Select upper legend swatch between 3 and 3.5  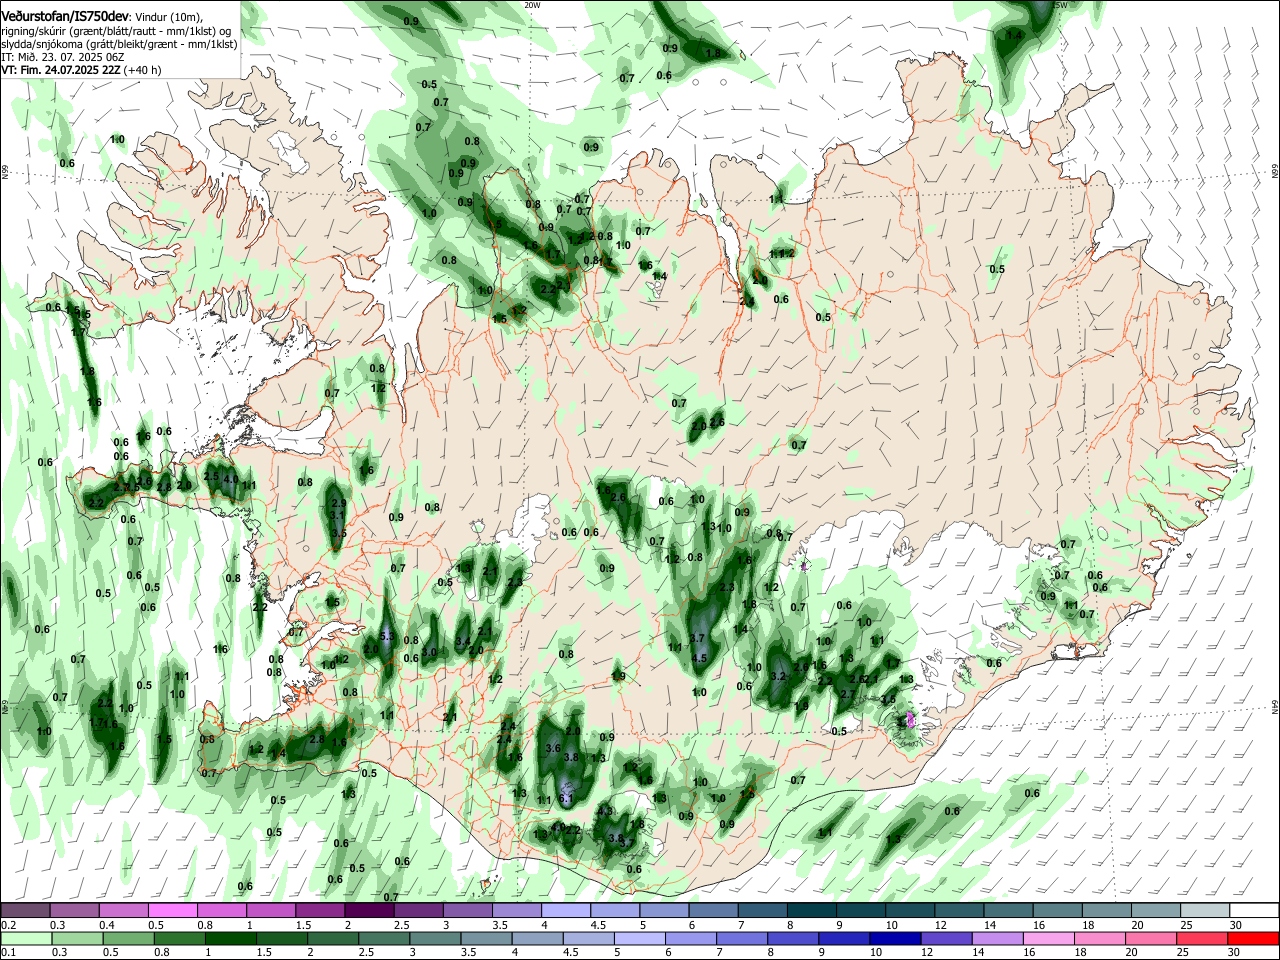pyautogui.click(x=466, y=911)
